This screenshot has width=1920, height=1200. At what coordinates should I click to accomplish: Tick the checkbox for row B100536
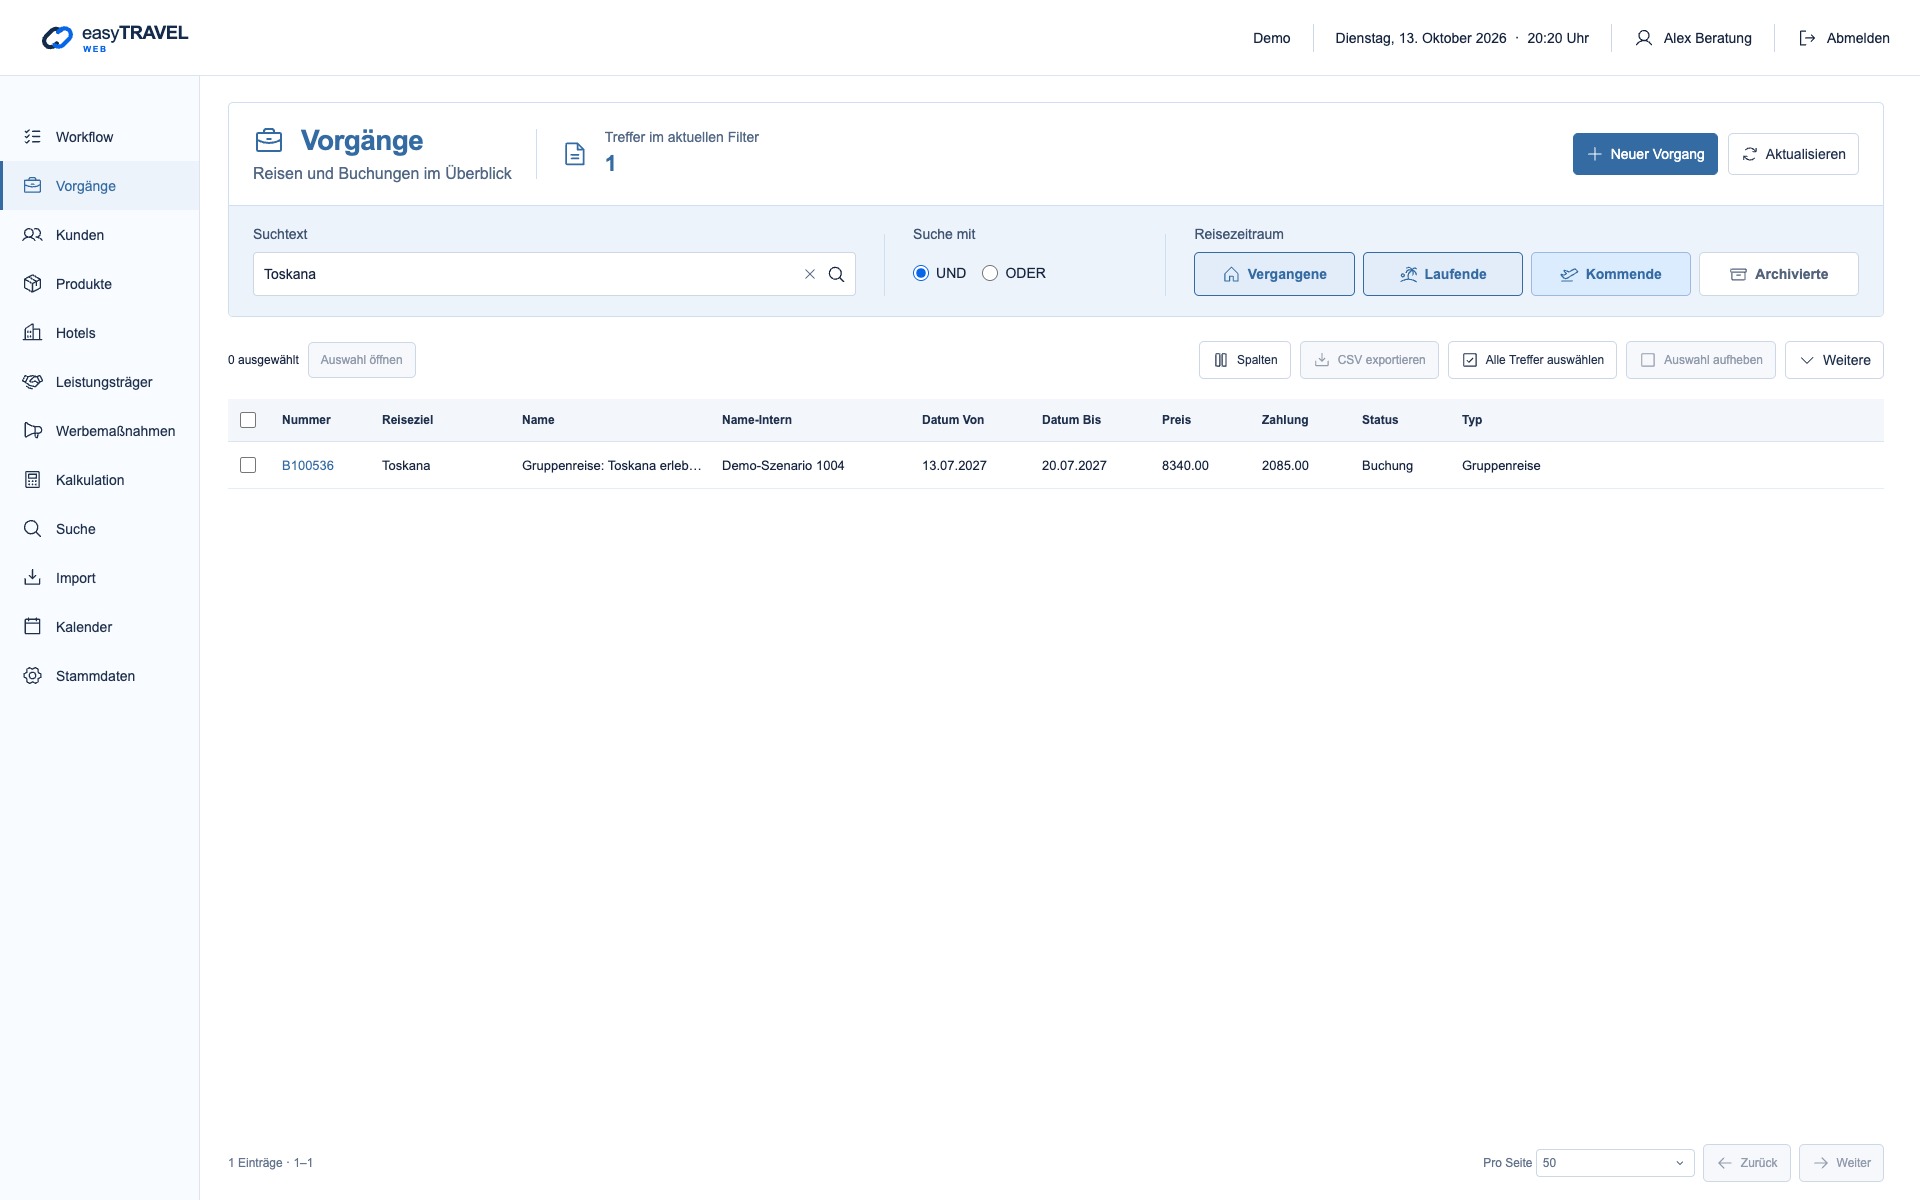(x=248, y=465)
